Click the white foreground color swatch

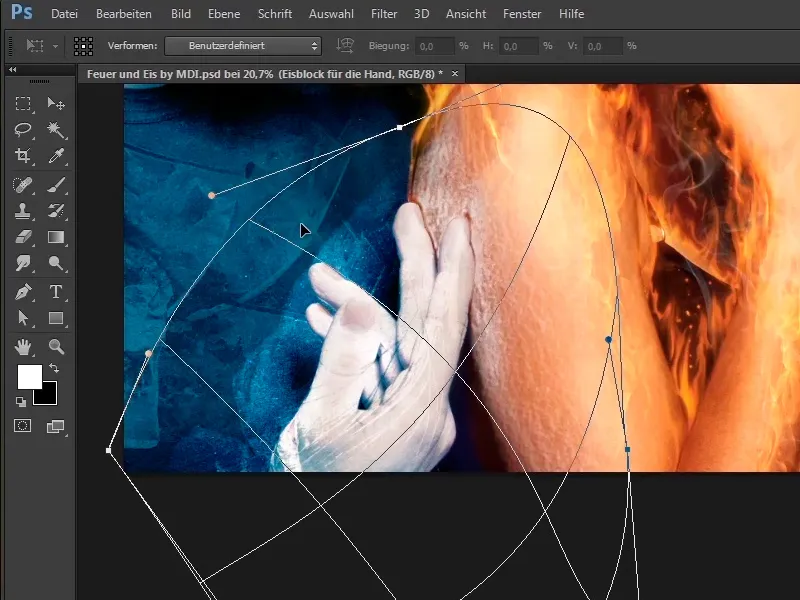point(29,376)
